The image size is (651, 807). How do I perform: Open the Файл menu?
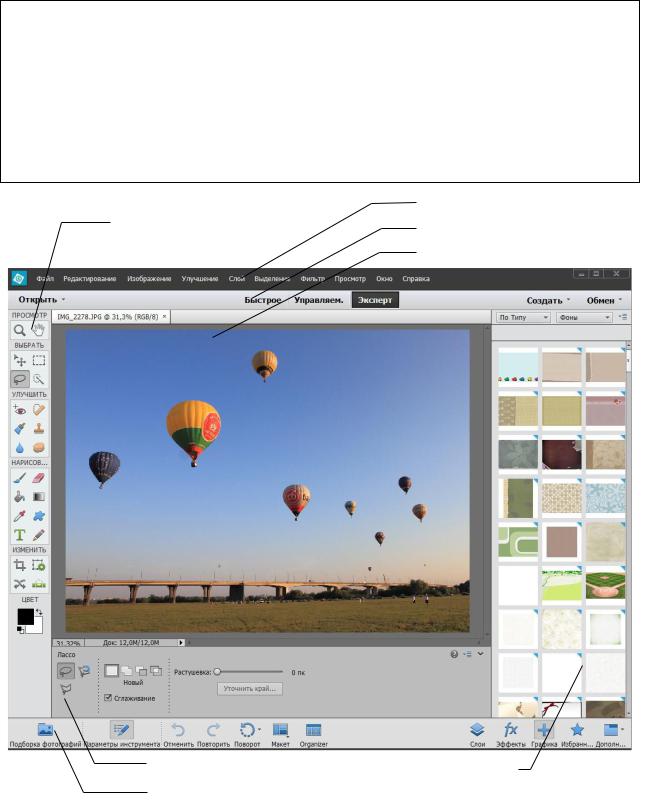point(45,278)
